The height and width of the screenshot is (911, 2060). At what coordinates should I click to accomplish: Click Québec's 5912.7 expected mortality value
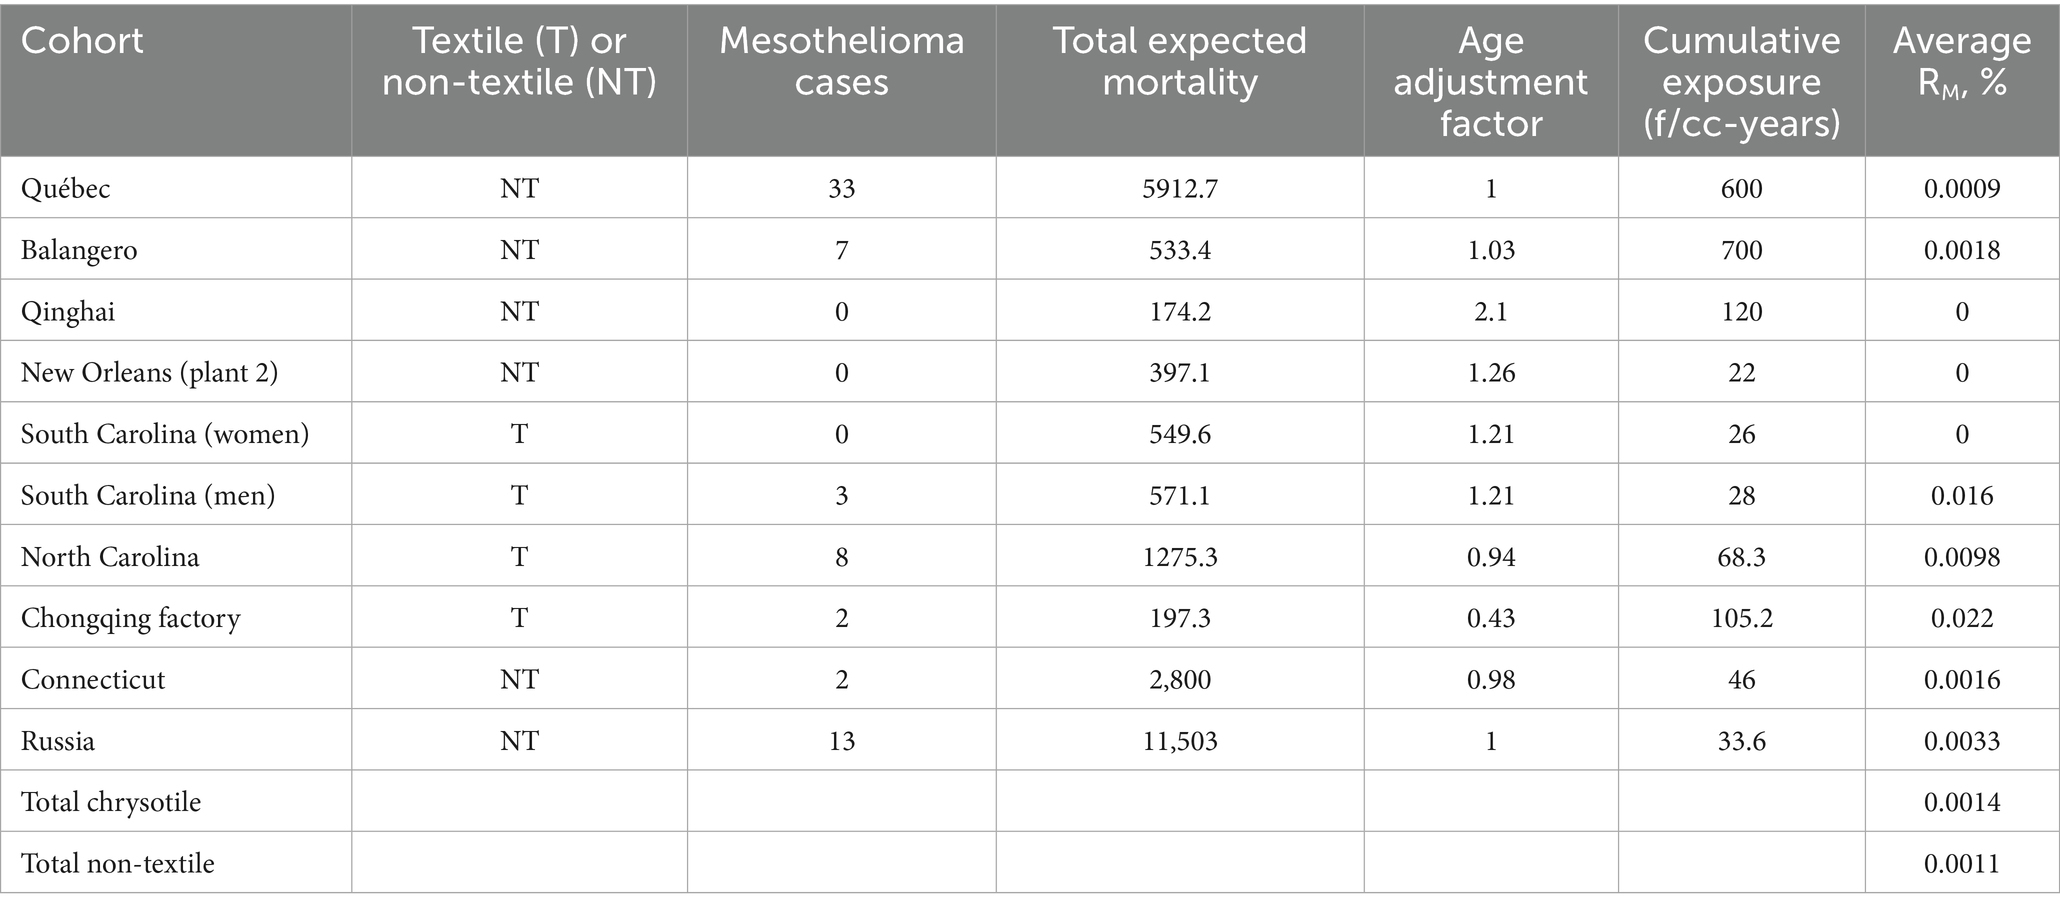pos(1180,189)
